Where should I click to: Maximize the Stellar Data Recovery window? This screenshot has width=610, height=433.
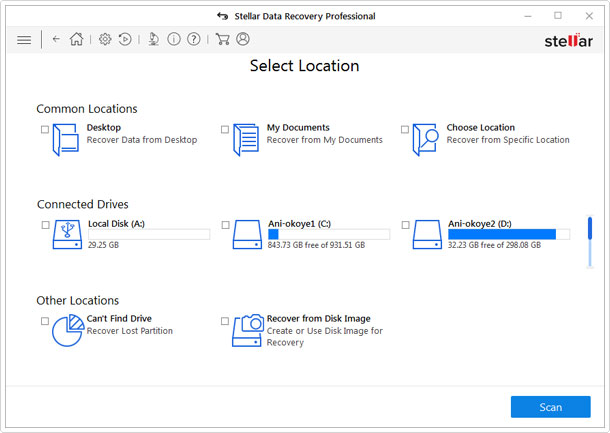pyautogui.click(x=558, y=16)
